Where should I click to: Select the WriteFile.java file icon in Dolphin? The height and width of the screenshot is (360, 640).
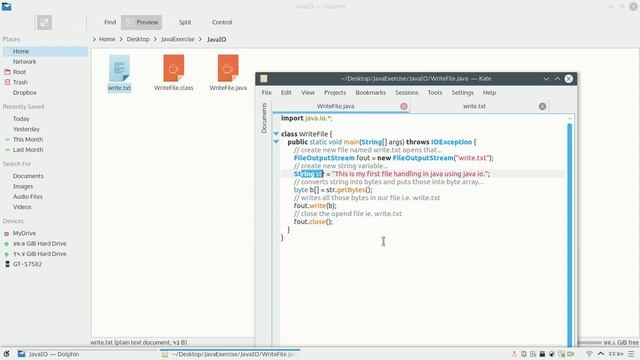[228, 68]
